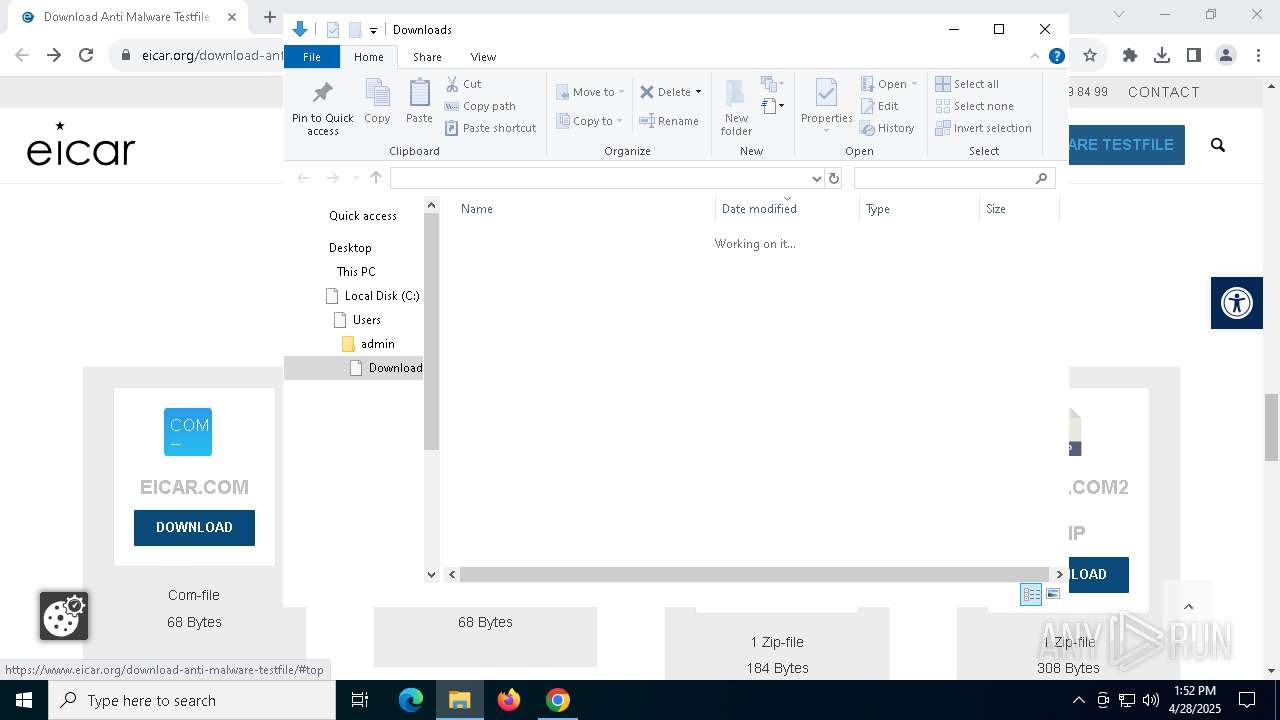1280x720 pixels.
Task: Open new Chrome tab
Action: tap(269, 17)
